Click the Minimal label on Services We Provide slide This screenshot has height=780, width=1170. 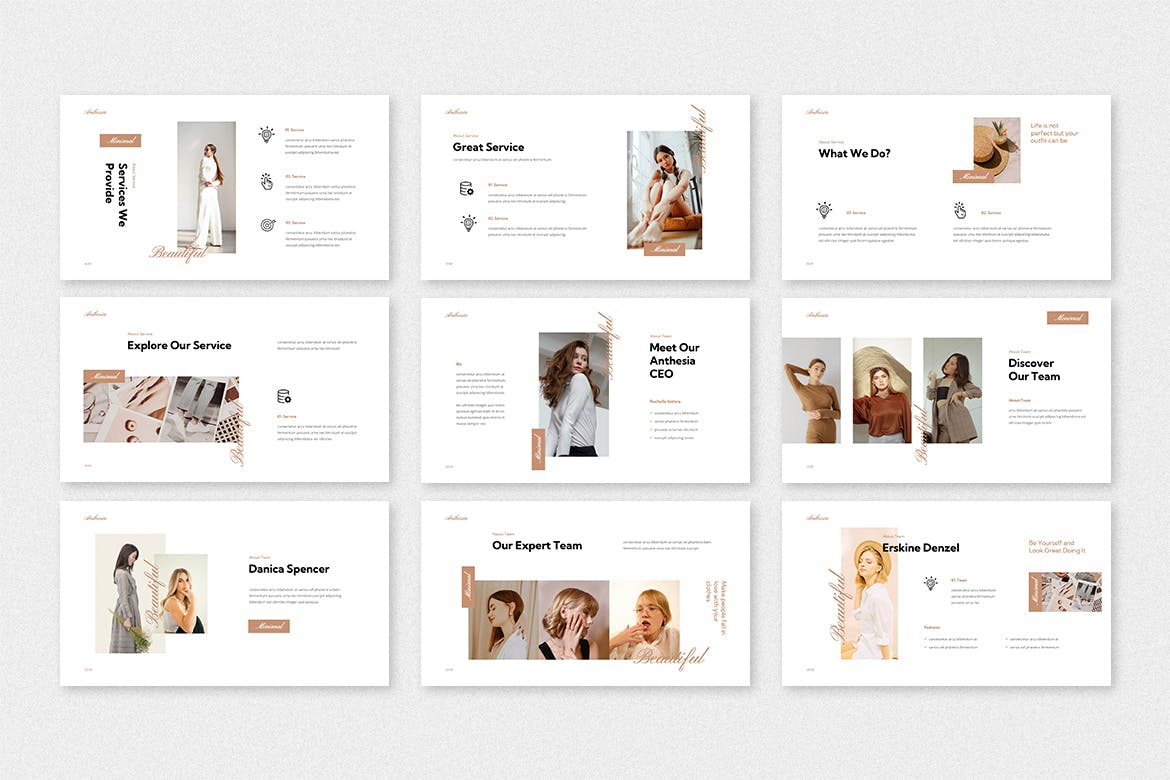[120, 141]
